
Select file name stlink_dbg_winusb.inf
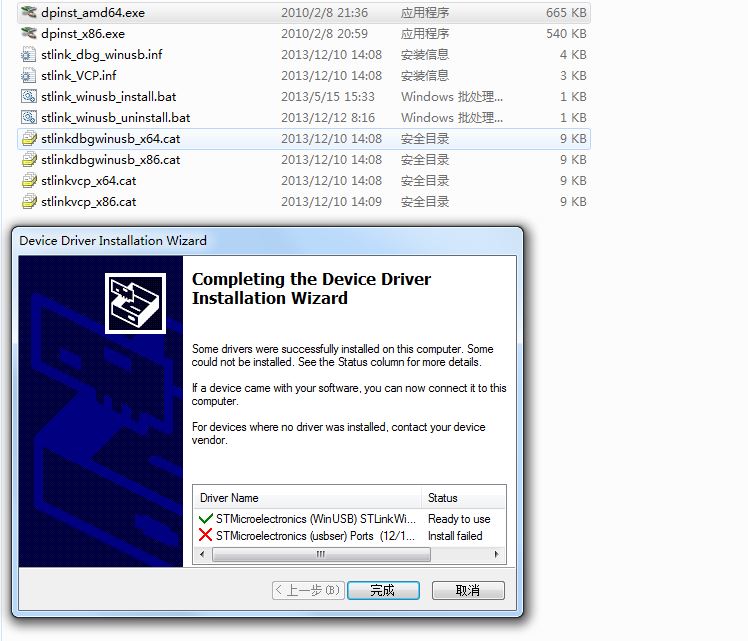pyautogui.click(x=102, y=55)
